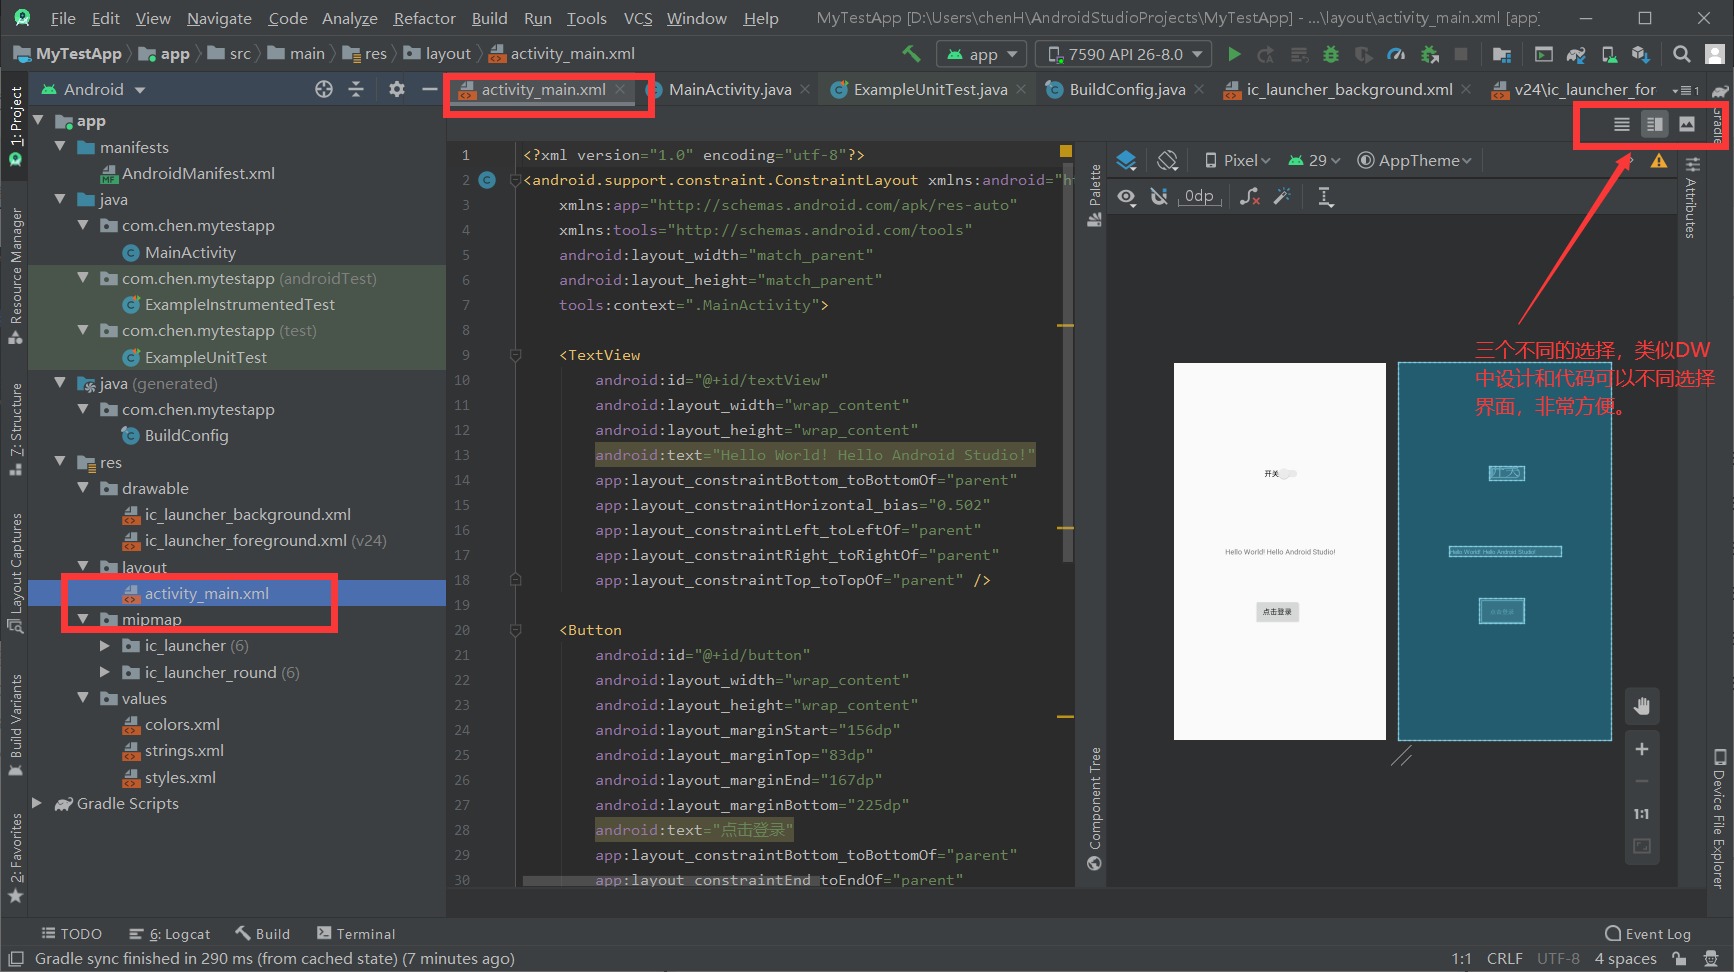Screen dimensions: 1734x972
Task: Open the AppTheme selector dropdown
Action: [x=1415, y=160]
